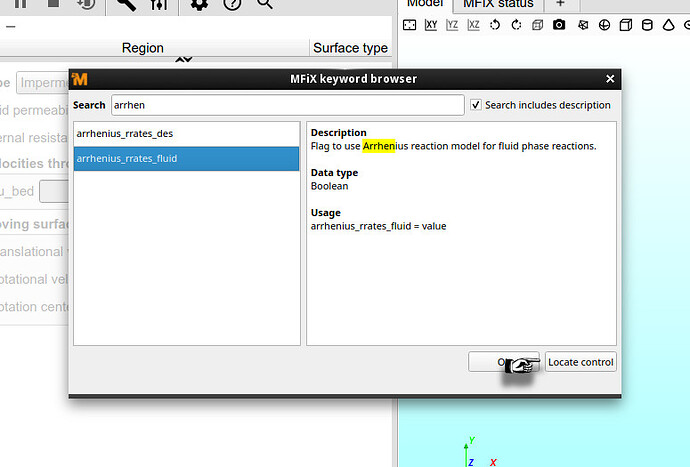Image resolution: width=690 pixels, height=467 pixels.
Task: Toggle 'Search includes description' checkbox
Action: click(476, 105)
